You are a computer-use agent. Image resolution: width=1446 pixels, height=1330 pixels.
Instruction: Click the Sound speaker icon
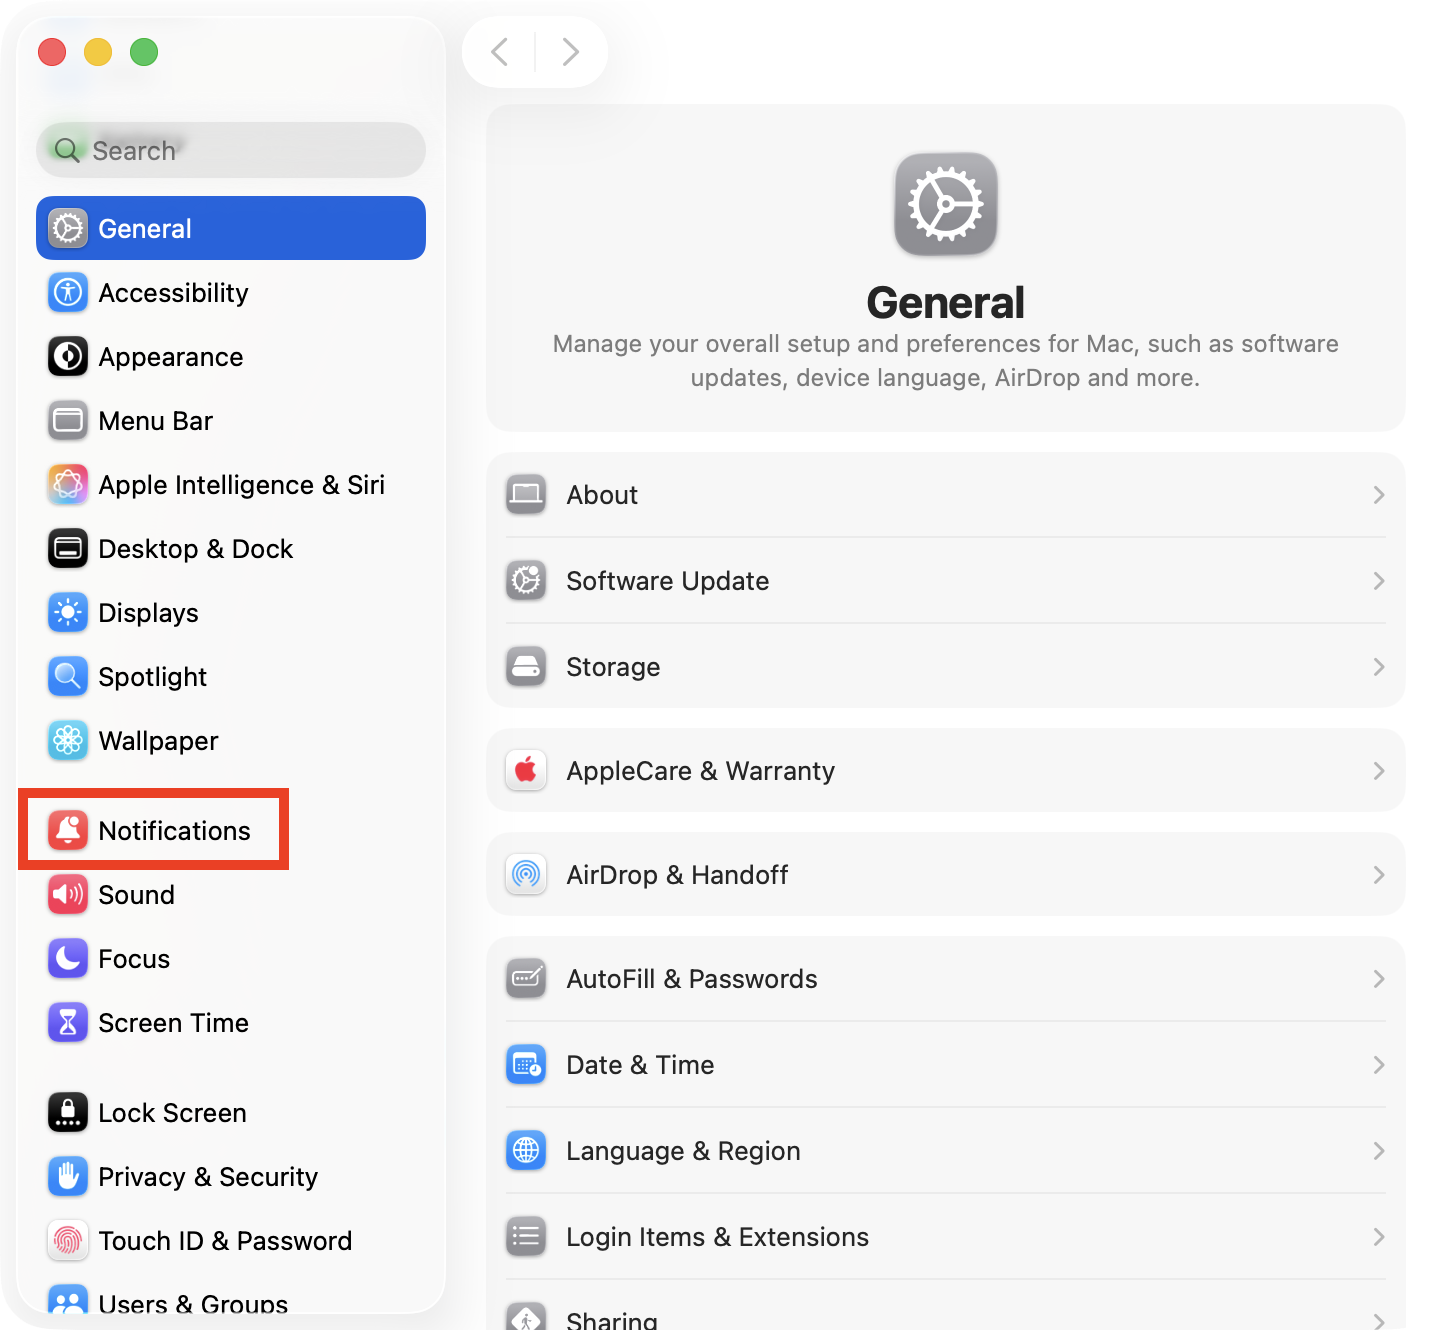(x=67, y=894)
